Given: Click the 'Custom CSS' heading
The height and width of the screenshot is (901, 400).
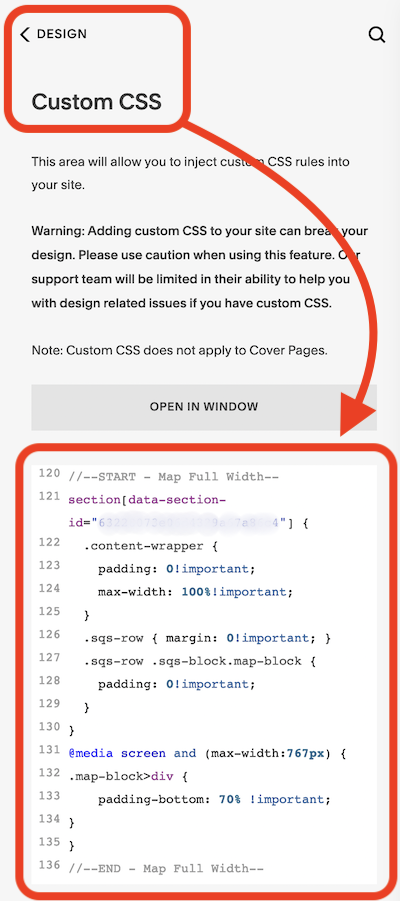Looking at the screenshot, I should (x=97, y=102).
